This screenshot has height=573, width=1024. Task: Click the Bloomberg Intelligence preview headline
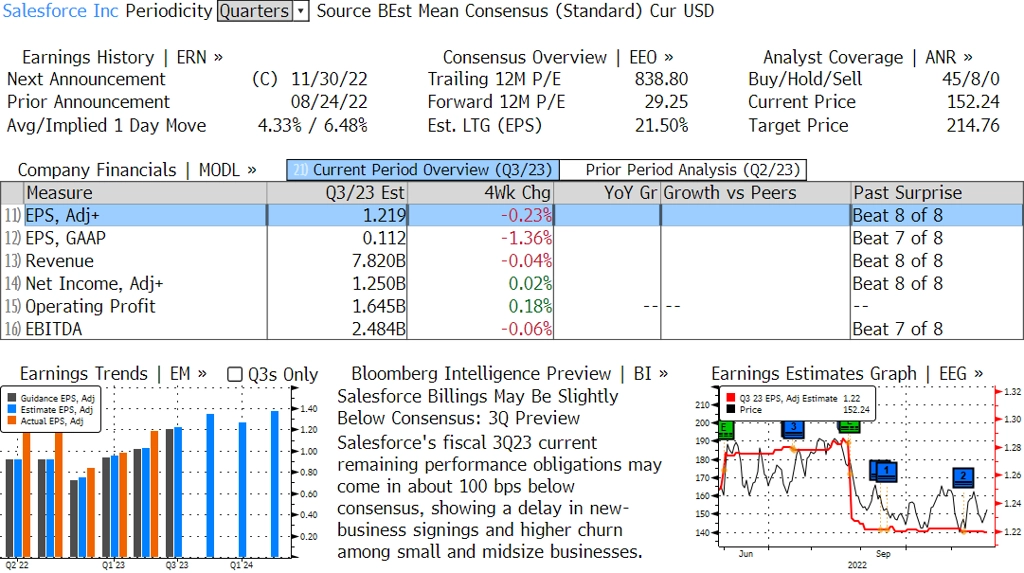(477, 407)
